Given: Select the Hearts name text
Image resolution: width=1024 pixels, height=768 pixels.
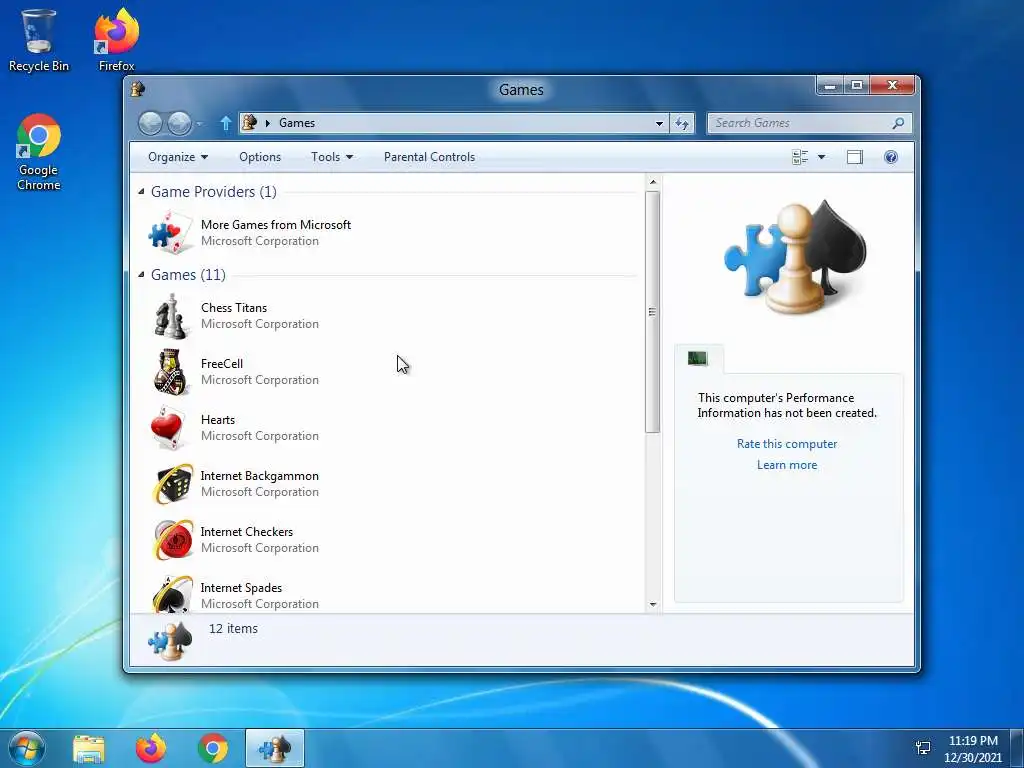Looking at the screenshot, I should pos(217,419).
